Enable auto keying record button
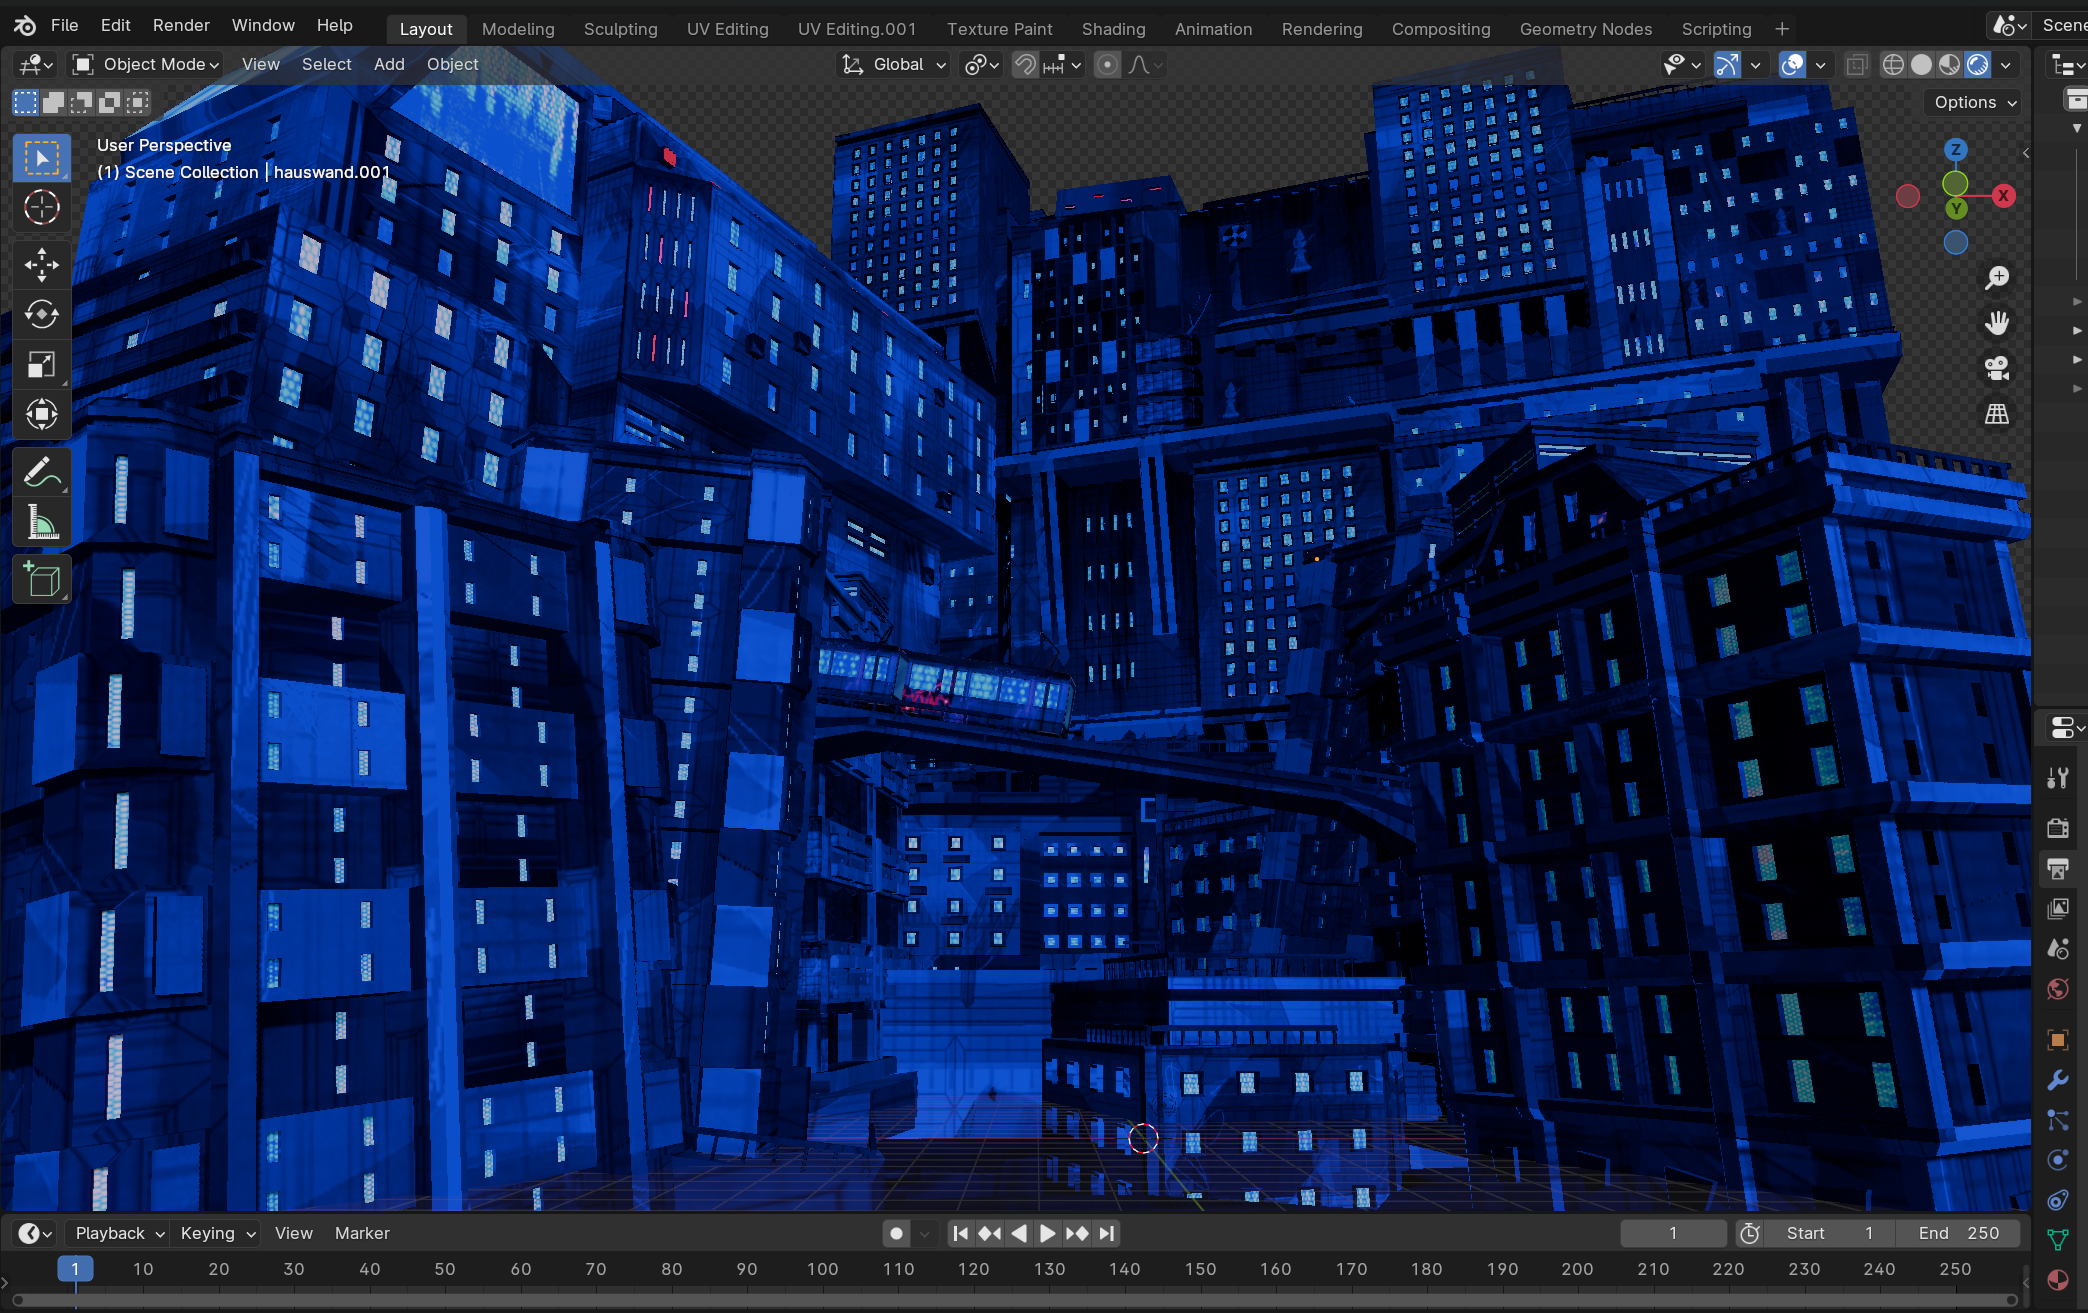2088x1313 pixels. click(896, 1233)
